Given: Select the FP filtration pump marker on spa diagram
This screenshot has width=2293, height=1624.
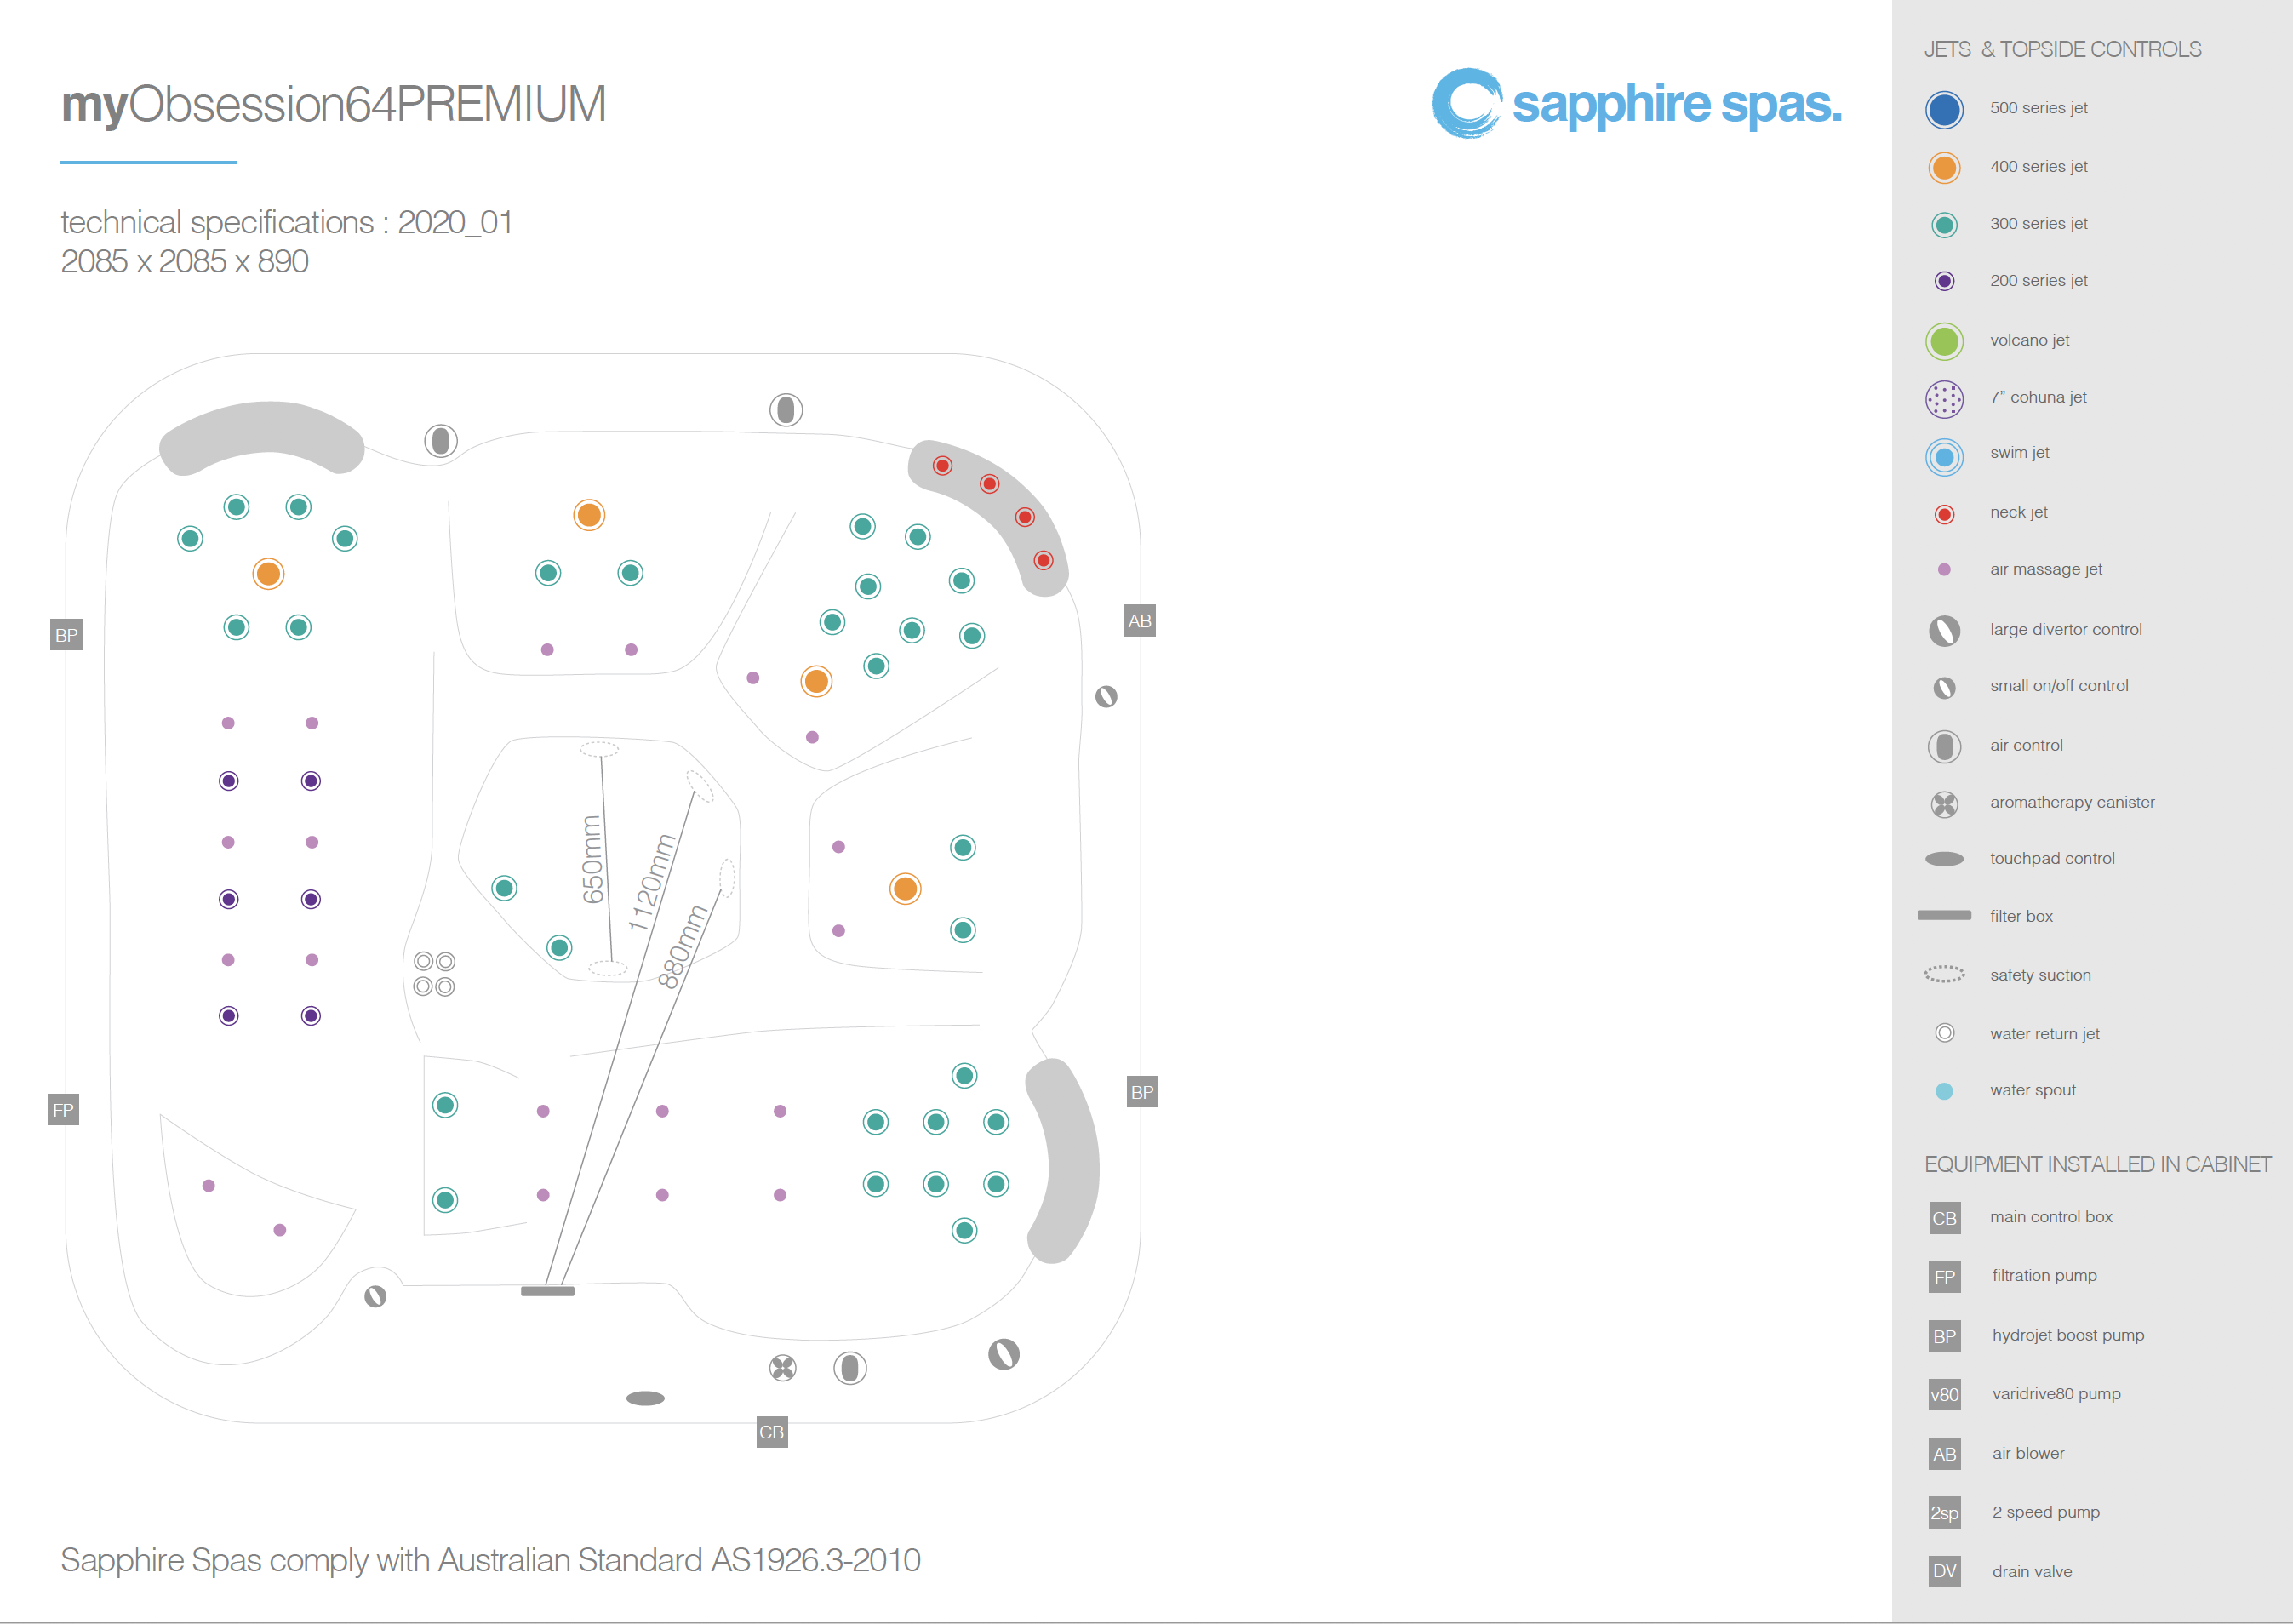Looking at the screenshot, I should [x=63, y=1110].
